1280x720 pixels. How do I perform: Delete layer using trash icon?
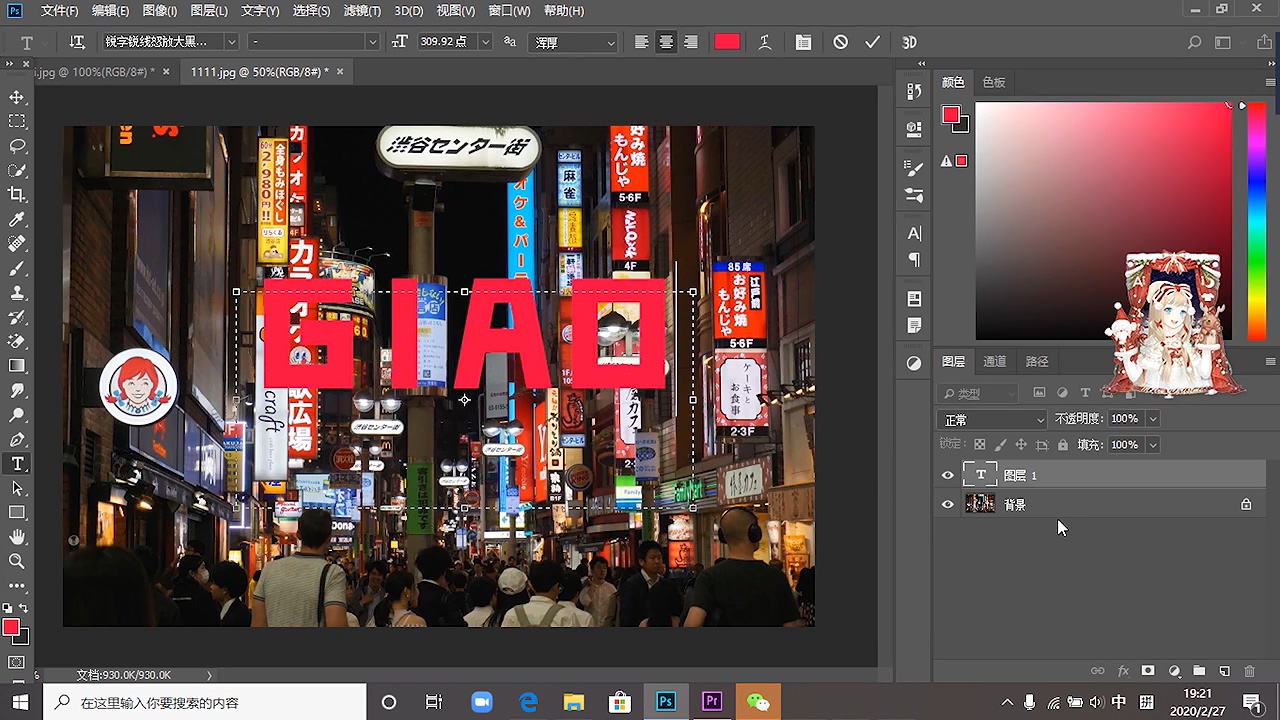point(1249,671)
